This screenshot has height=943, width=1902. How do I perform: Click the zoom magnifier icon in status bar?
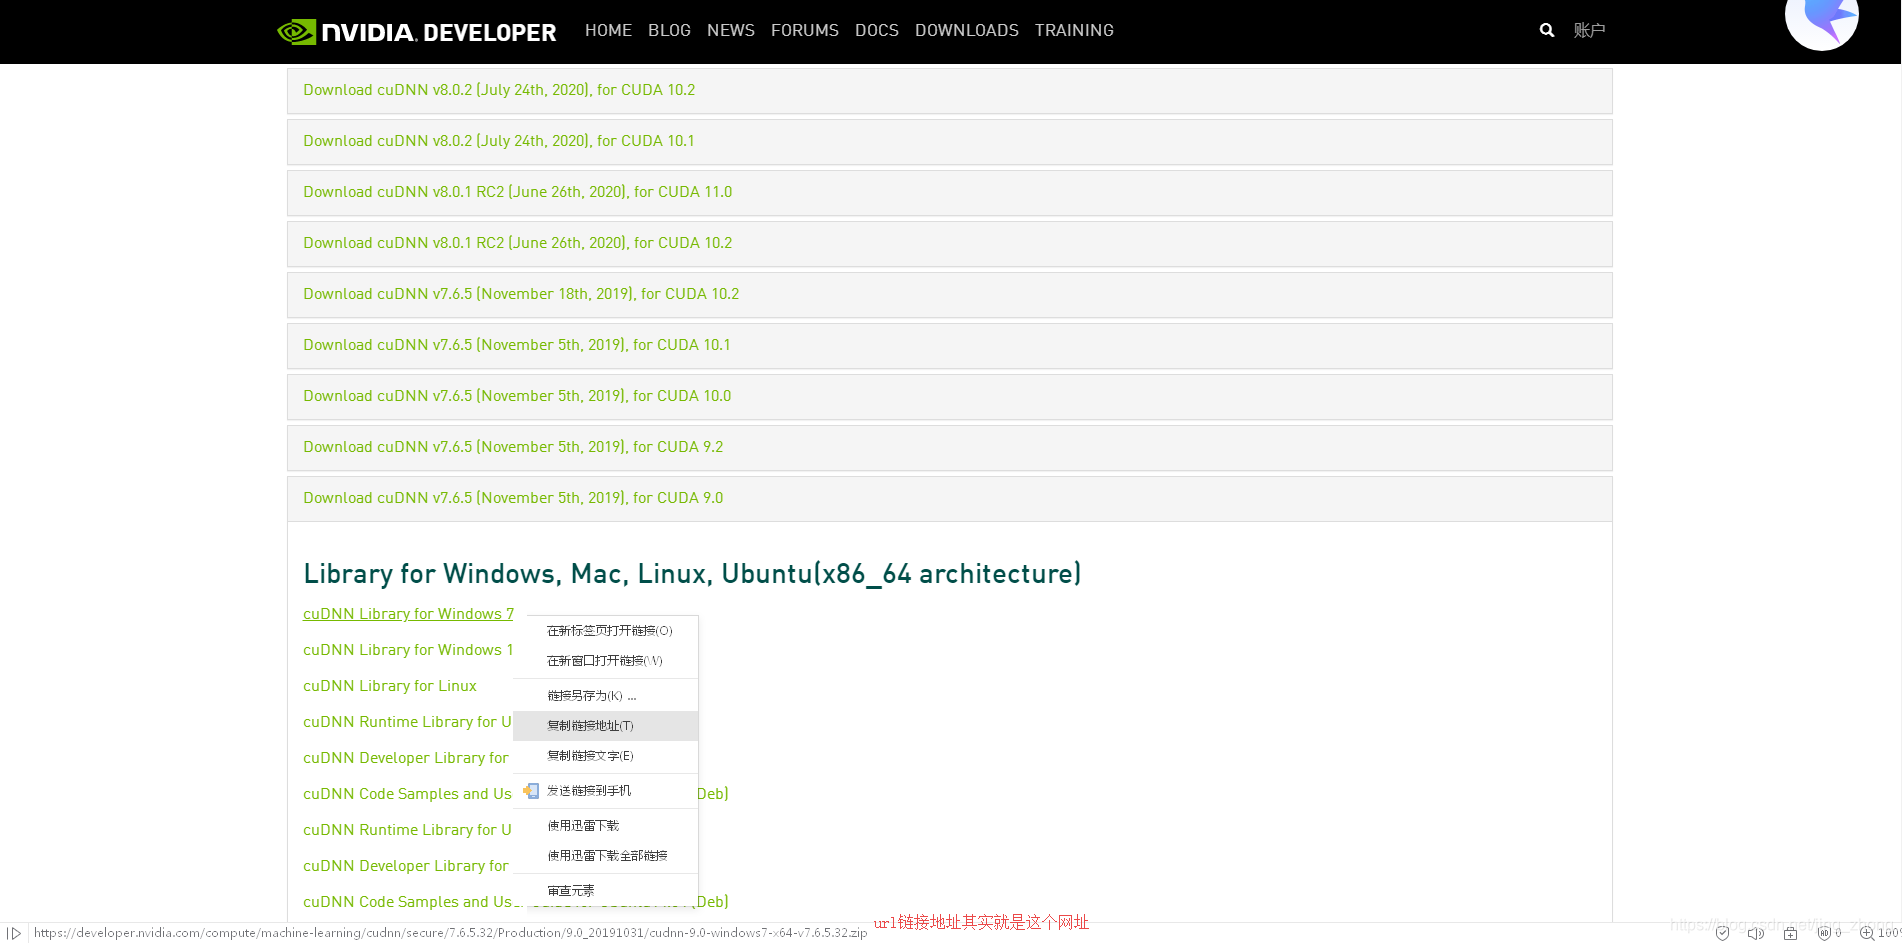pos(1866,933)
